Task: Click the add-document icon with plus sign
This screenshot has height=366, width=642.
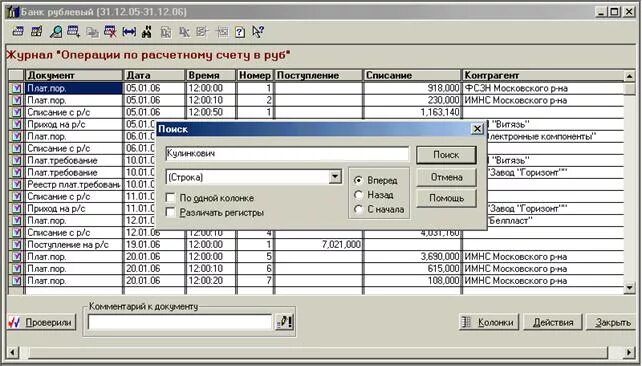Action: pos(74,32)
